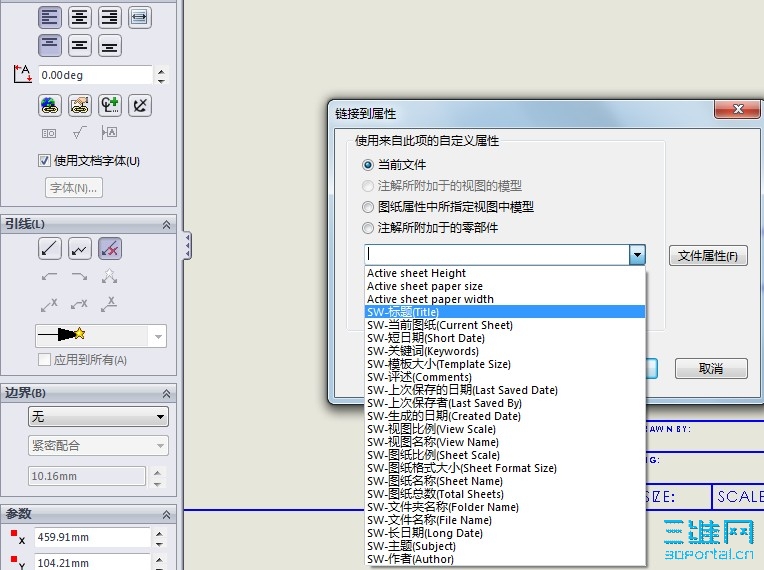Click the X 459.91mm field

tap(93, 537)
